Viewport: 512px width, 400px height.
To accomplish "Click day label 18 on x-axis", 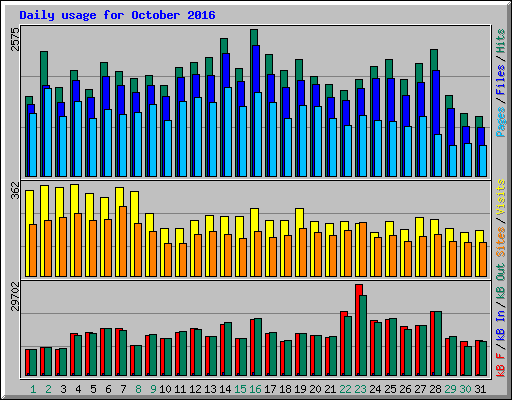I will 285,389.
